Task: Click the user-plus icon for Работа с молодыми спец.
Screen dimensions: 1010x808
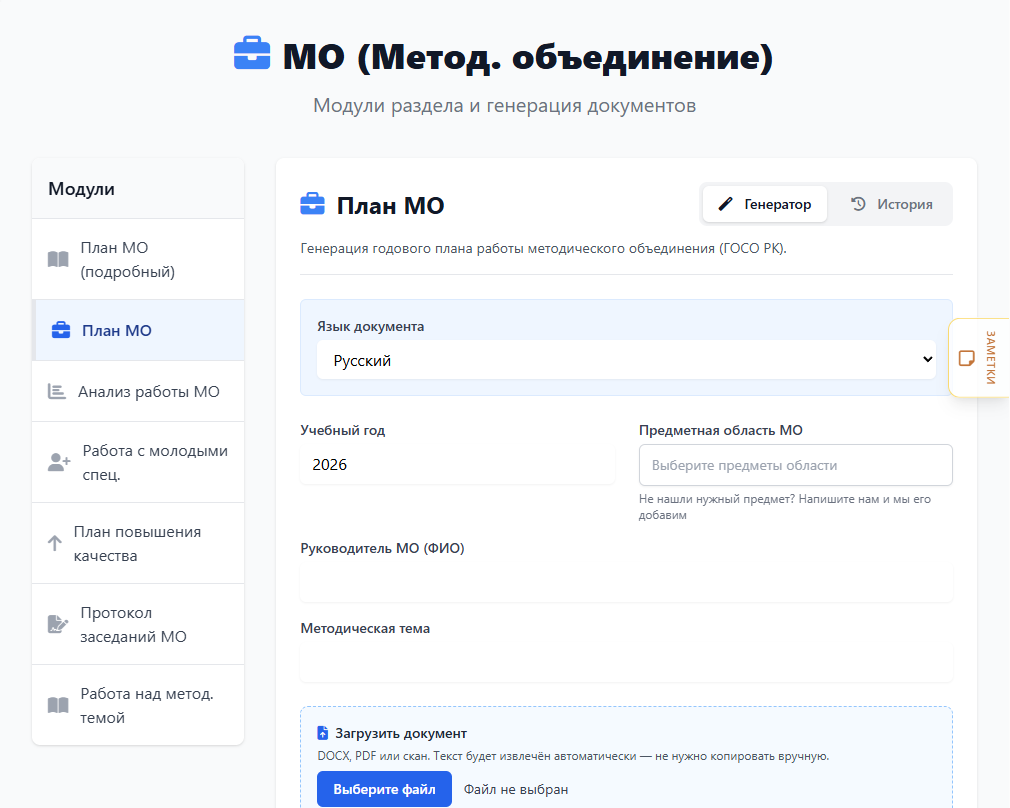Action: click(x=59, y=462)
